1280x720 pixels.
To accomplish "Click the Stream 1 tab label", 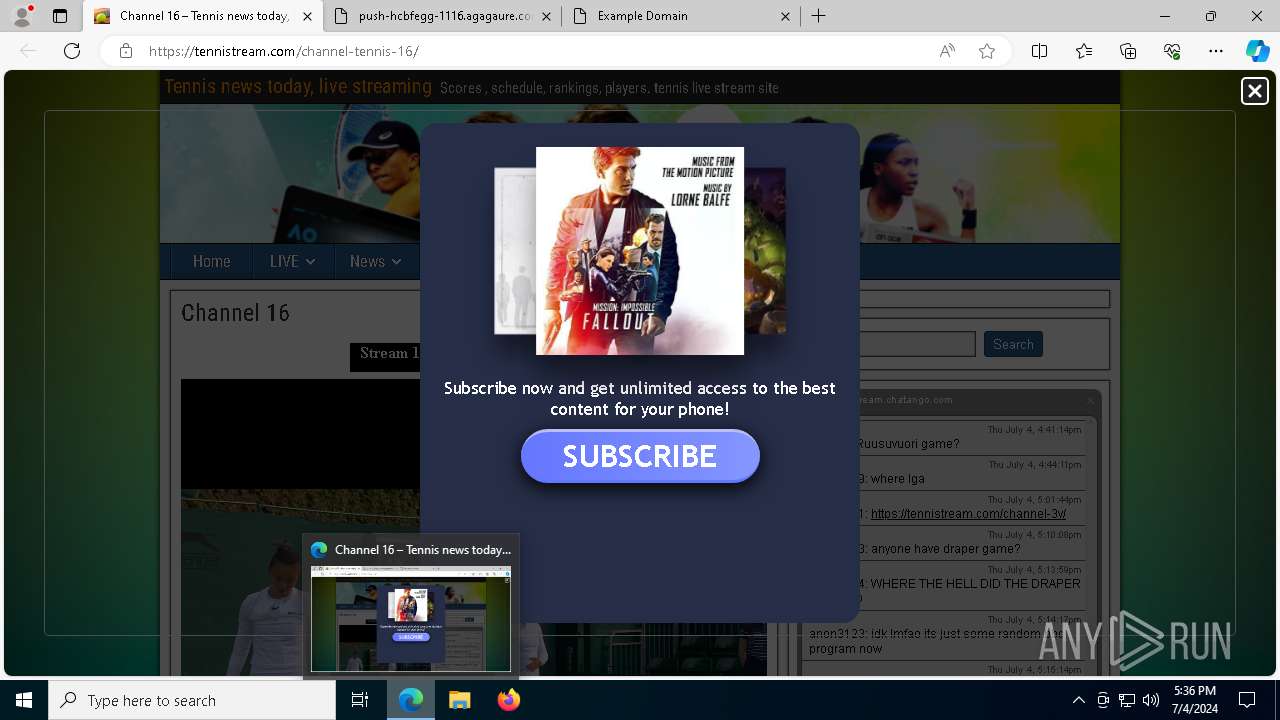I will coord(388,354).
